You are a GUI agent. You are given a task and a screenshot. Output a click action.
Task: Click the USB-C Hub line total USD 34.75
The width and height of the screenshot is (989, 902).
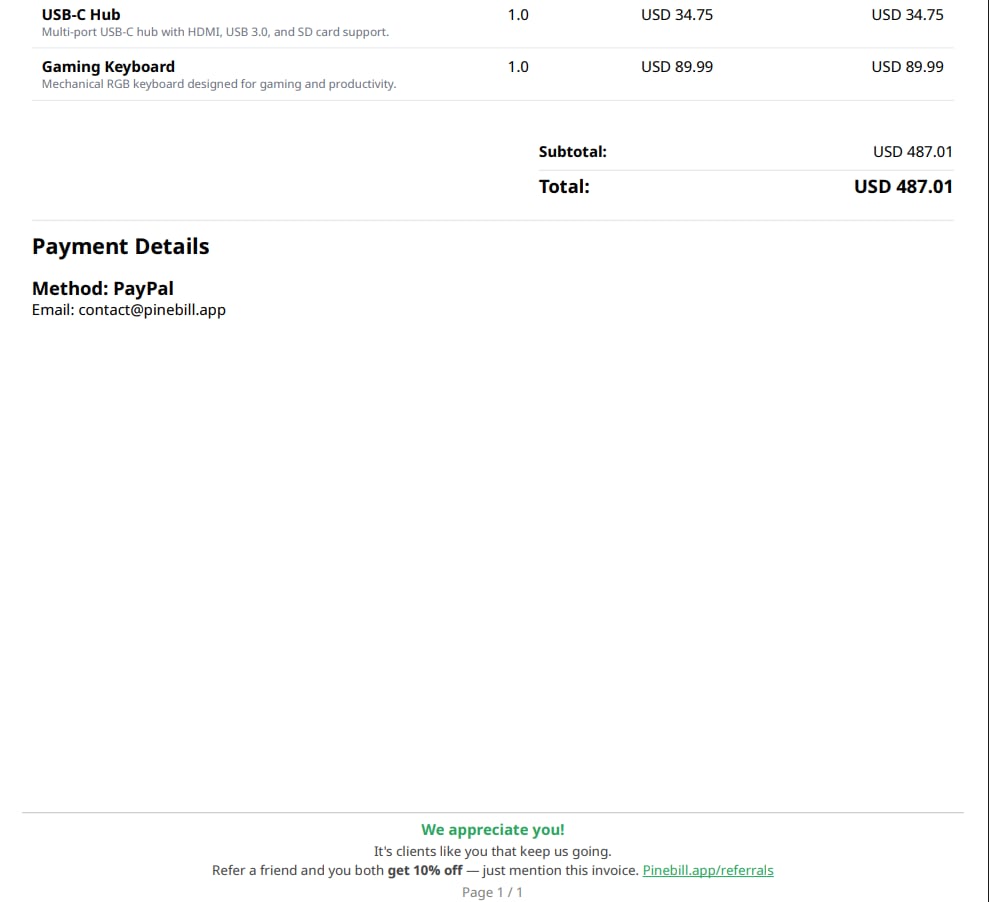pyautogui.click(x=907, y=15)
